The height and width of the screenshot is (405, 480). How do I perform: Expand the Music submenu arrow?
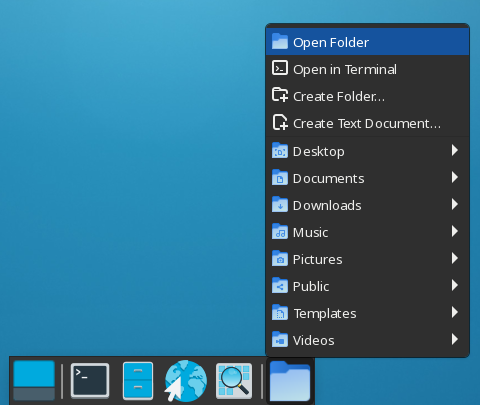(455, 231)
